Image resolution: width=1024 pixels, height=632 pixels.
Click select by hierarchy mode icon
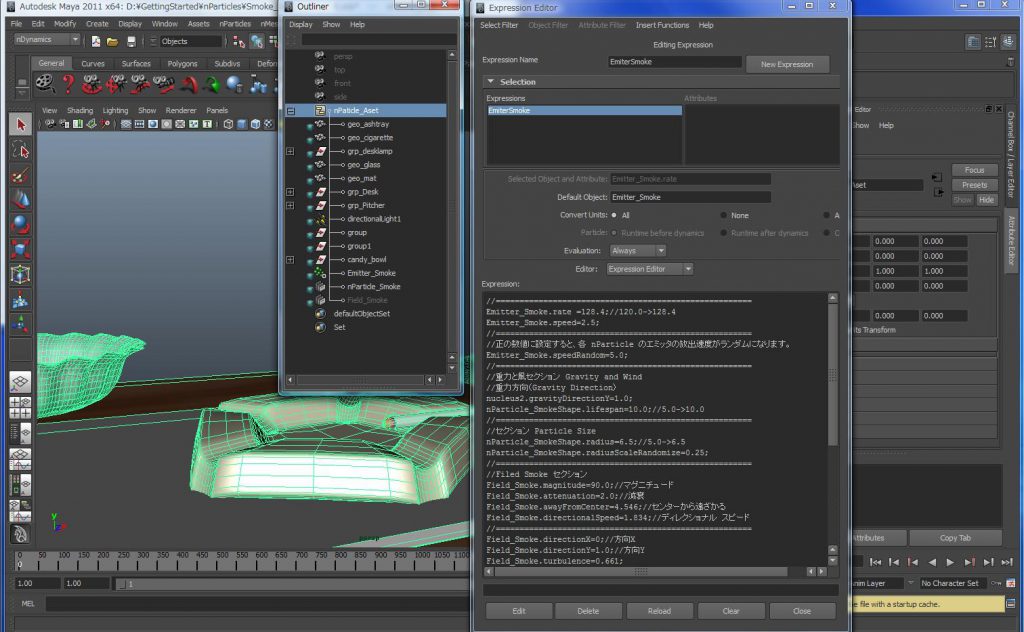tap(239, 41)
